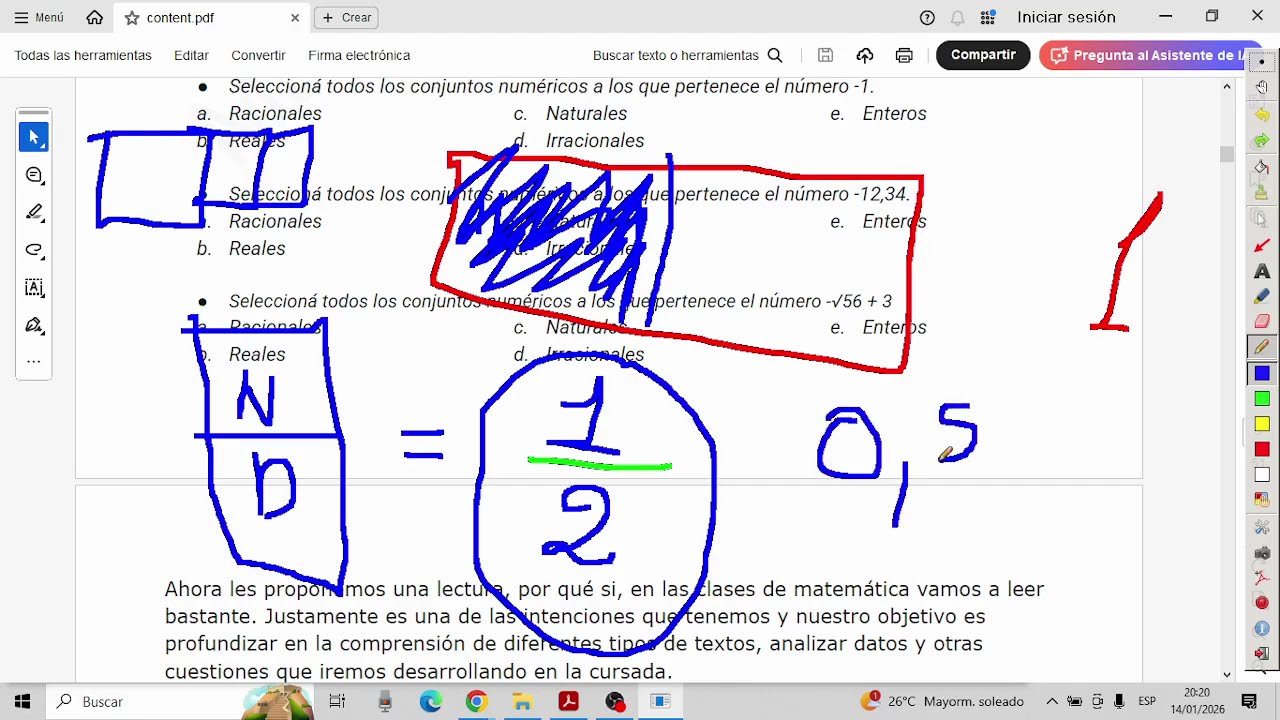Close the content.pdf tab
Image resolution: width=1280 pixels, height=720 pixels.
[x=295, y=18]
